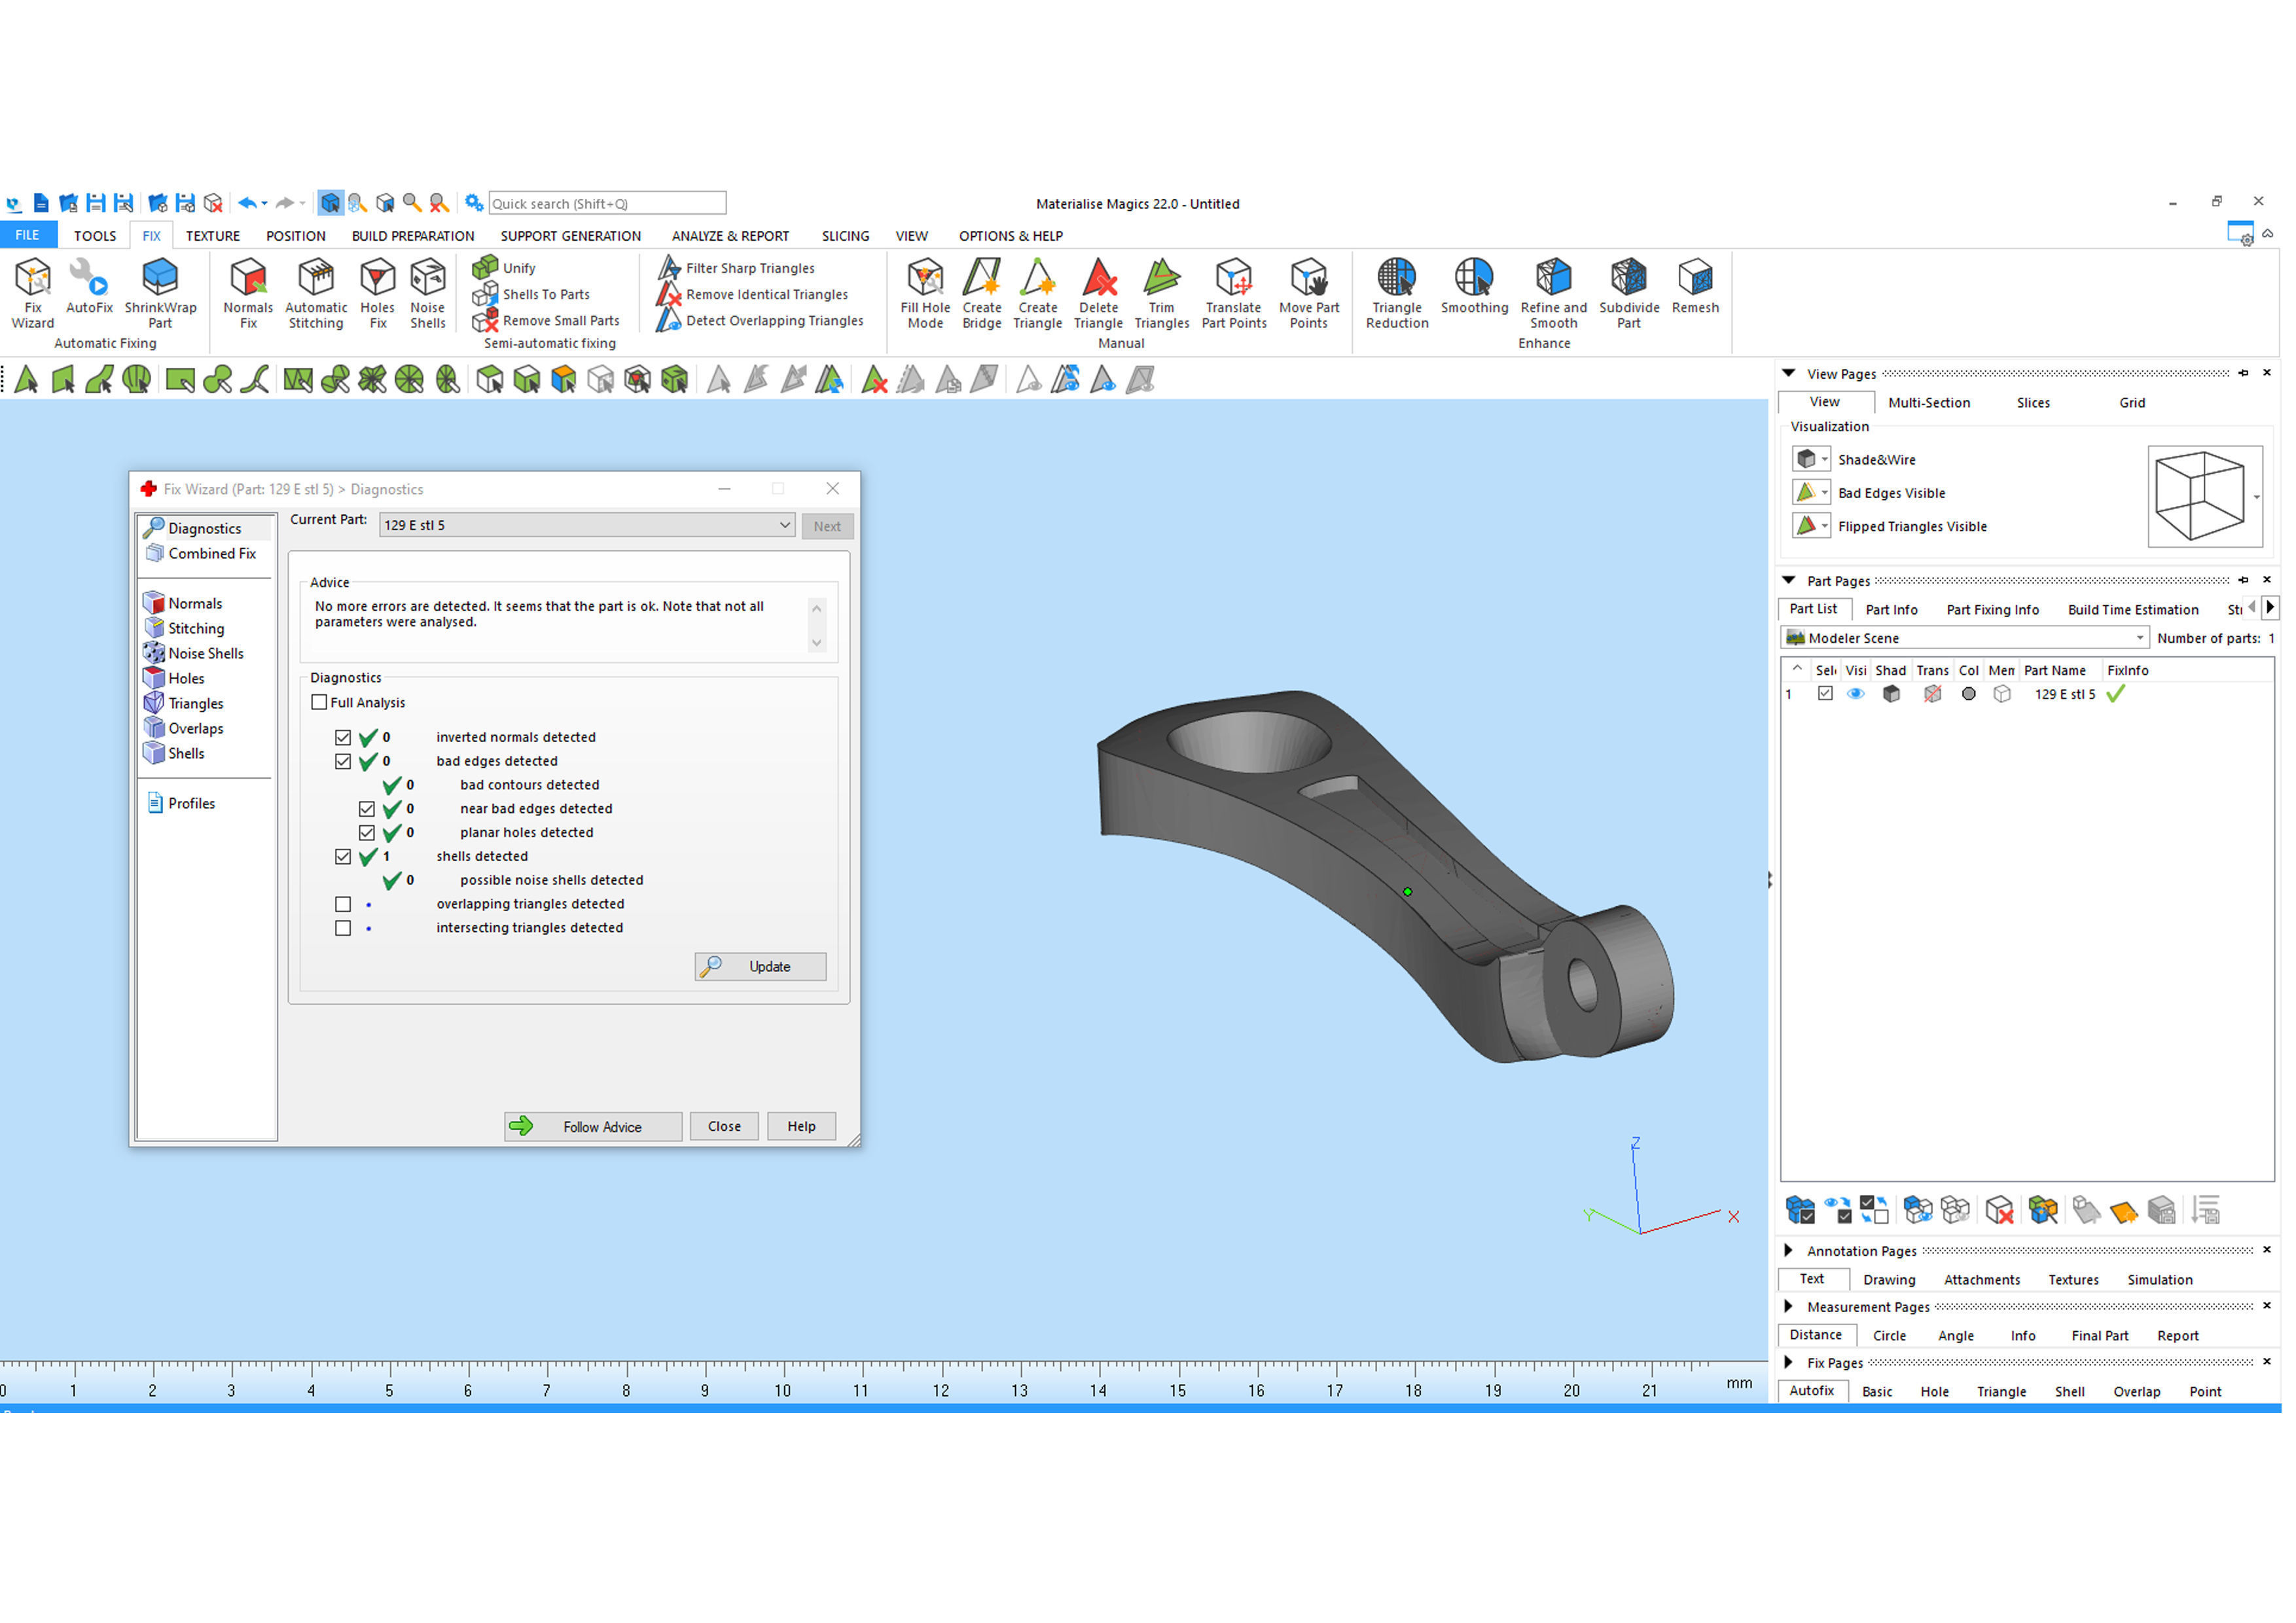Enable the Full Analysis checkbox
This screenshot has height=1623, width=2296.
tap(320, 703)
